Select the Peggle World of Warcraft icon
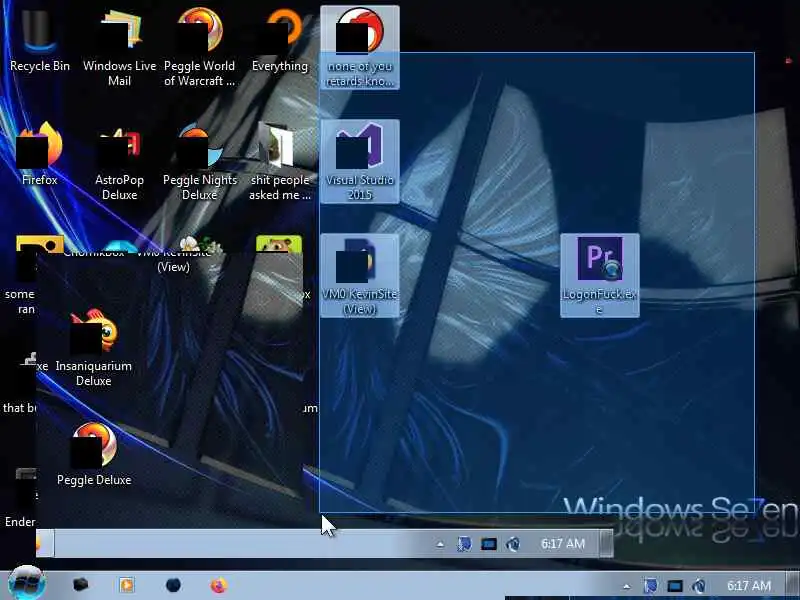800x600 pixels. tap(199, 48)
